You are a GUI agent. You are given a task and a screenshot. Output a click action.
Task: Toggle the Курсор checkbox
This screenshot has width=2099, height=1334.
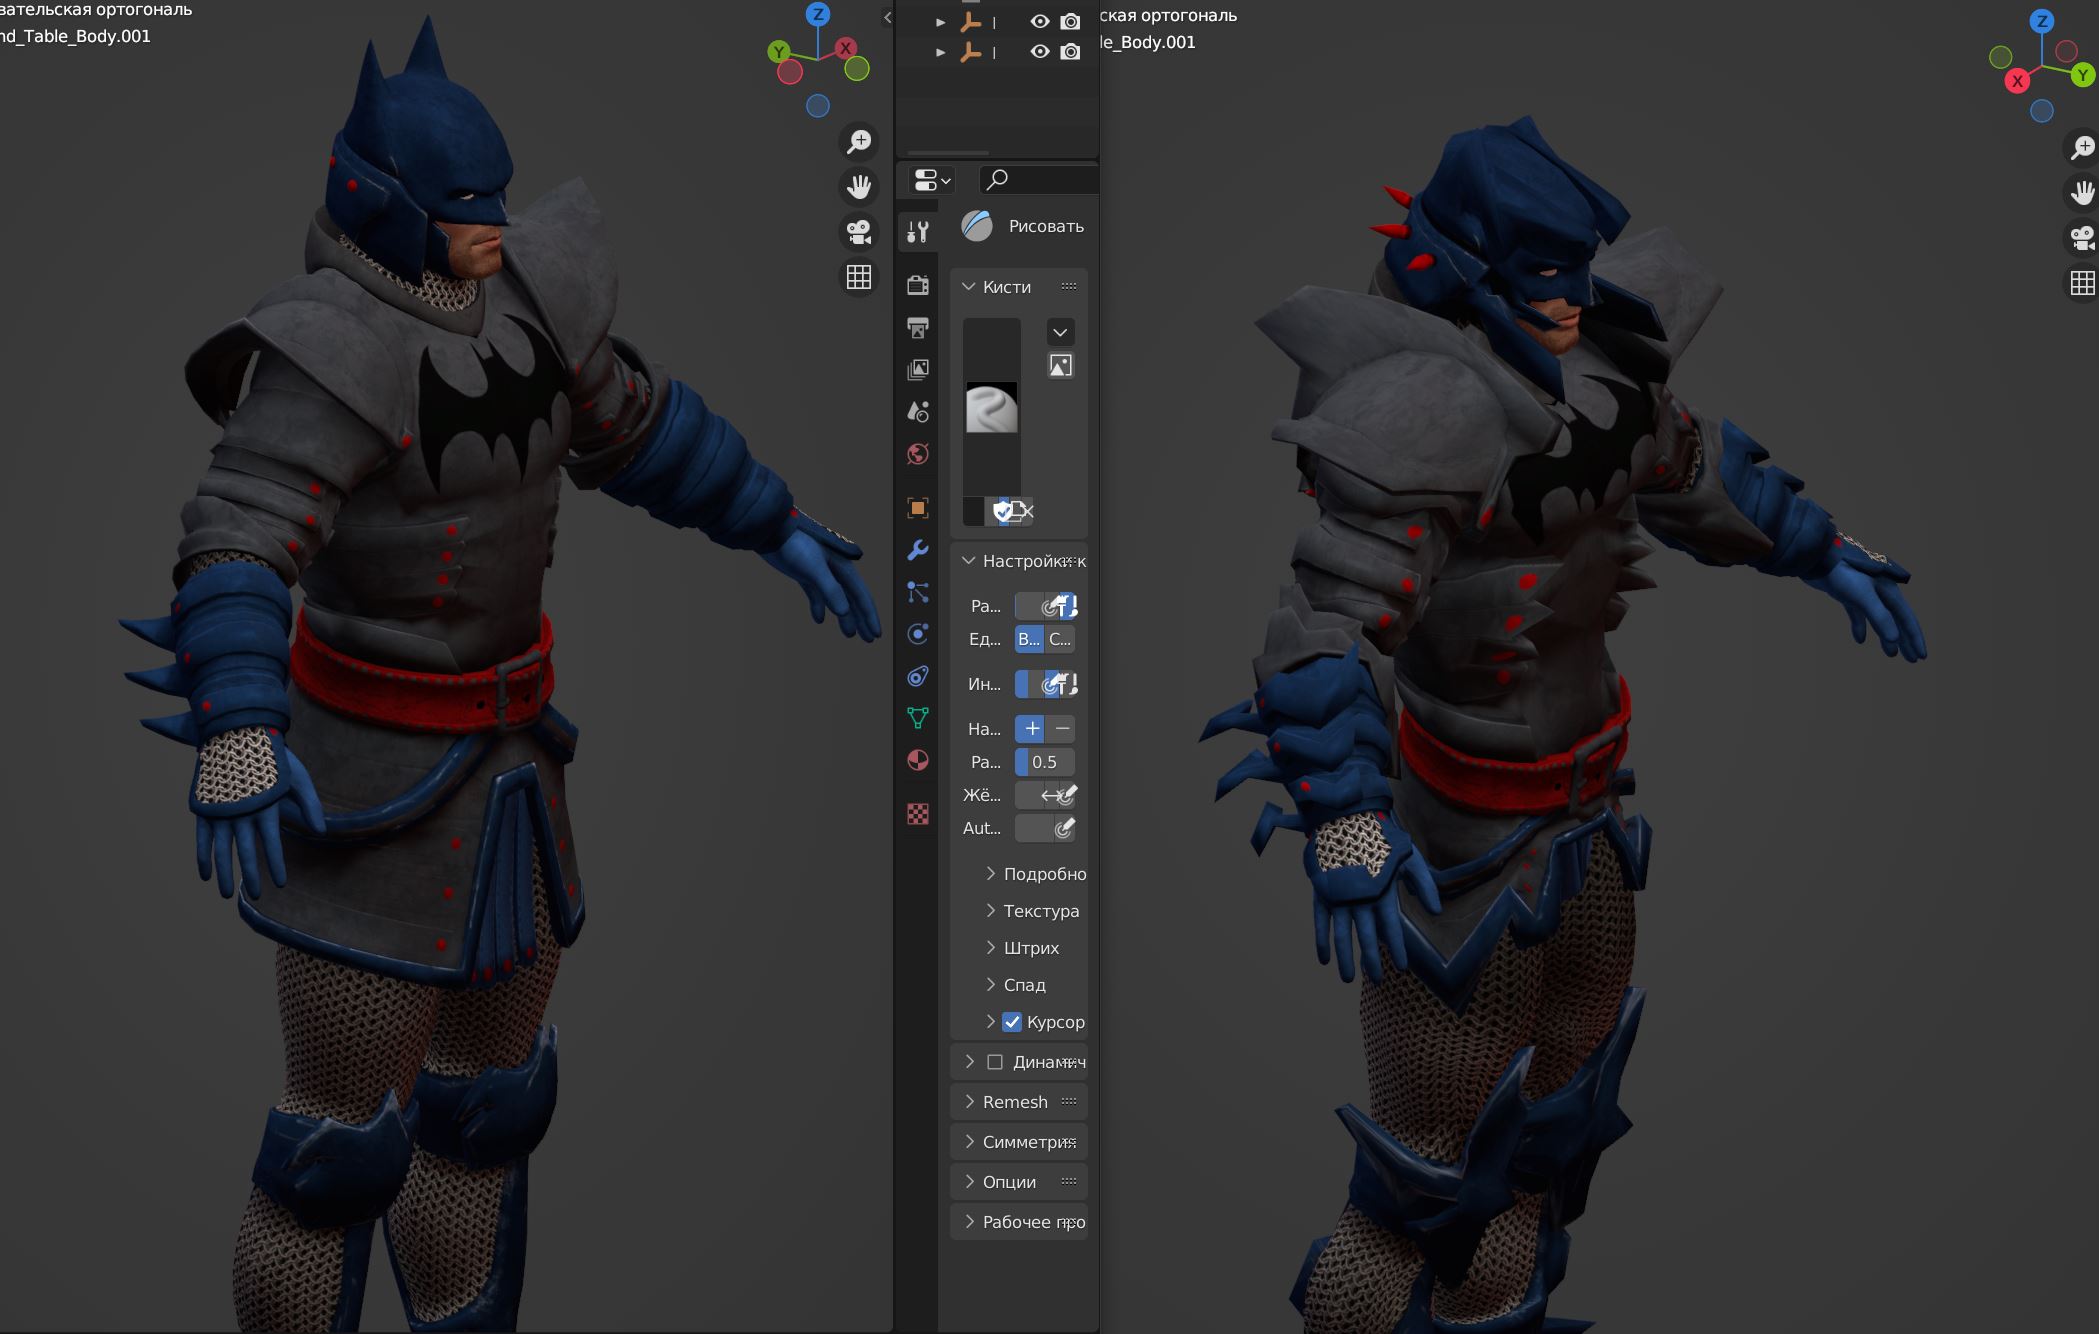pos(1012,1022)
